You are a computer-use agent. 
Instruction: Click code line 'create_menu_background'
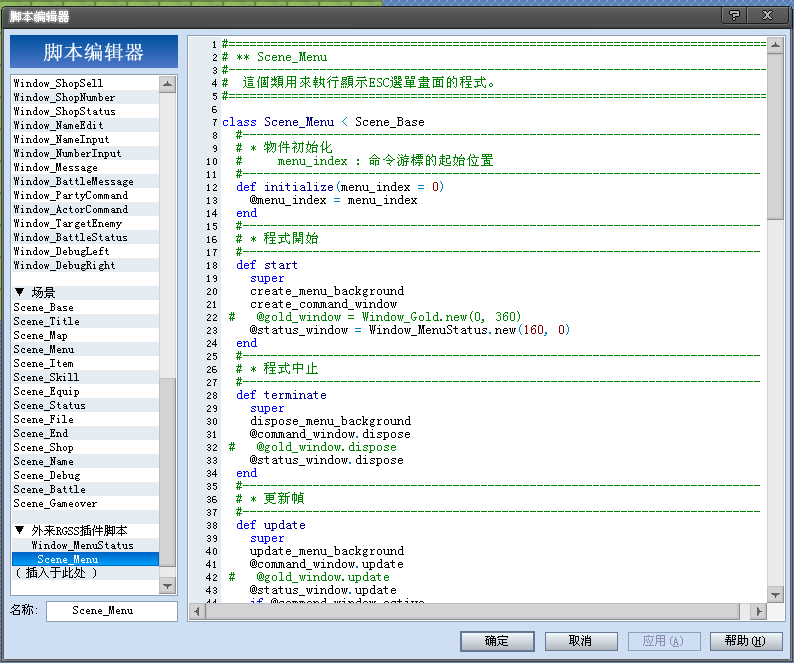pyautogui.click(x=327, y=291)
